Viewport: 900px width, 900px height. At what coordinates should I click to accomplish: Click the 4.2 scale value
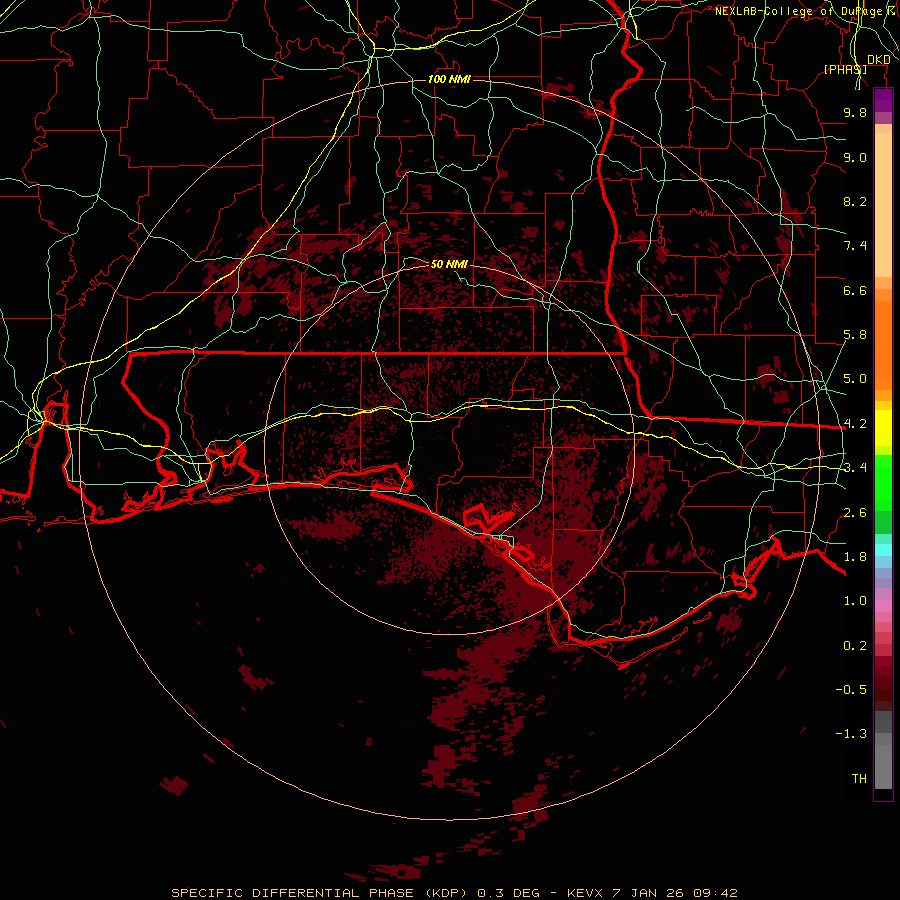tap(855, 424)
